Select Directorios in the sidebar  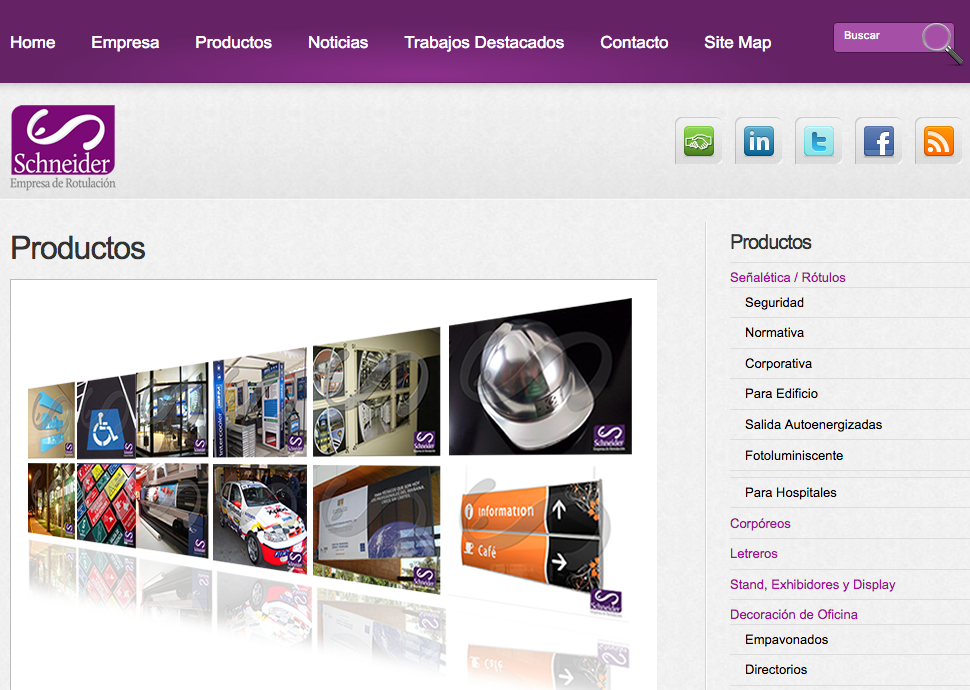(x=776, y=670)
